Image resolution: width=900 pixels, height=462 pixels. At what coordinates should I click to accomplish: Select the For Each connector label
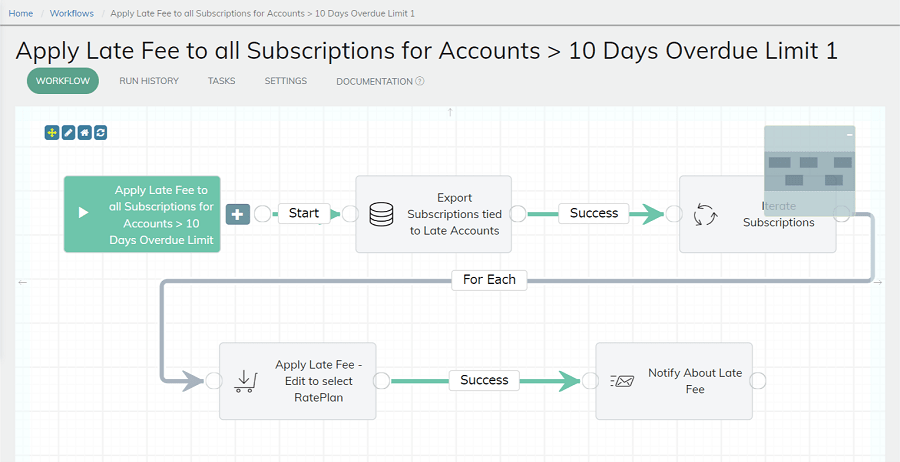pyautogui.click(x=489, y=279)
